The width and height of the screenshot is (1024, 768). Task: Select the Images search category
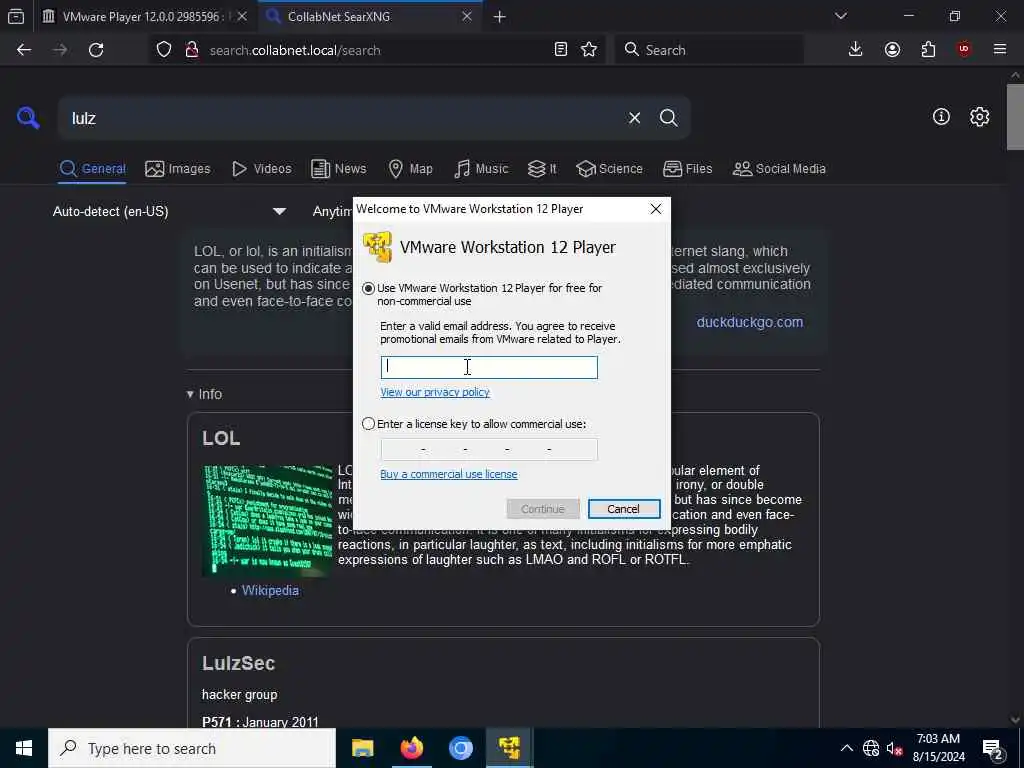point(178,168)
